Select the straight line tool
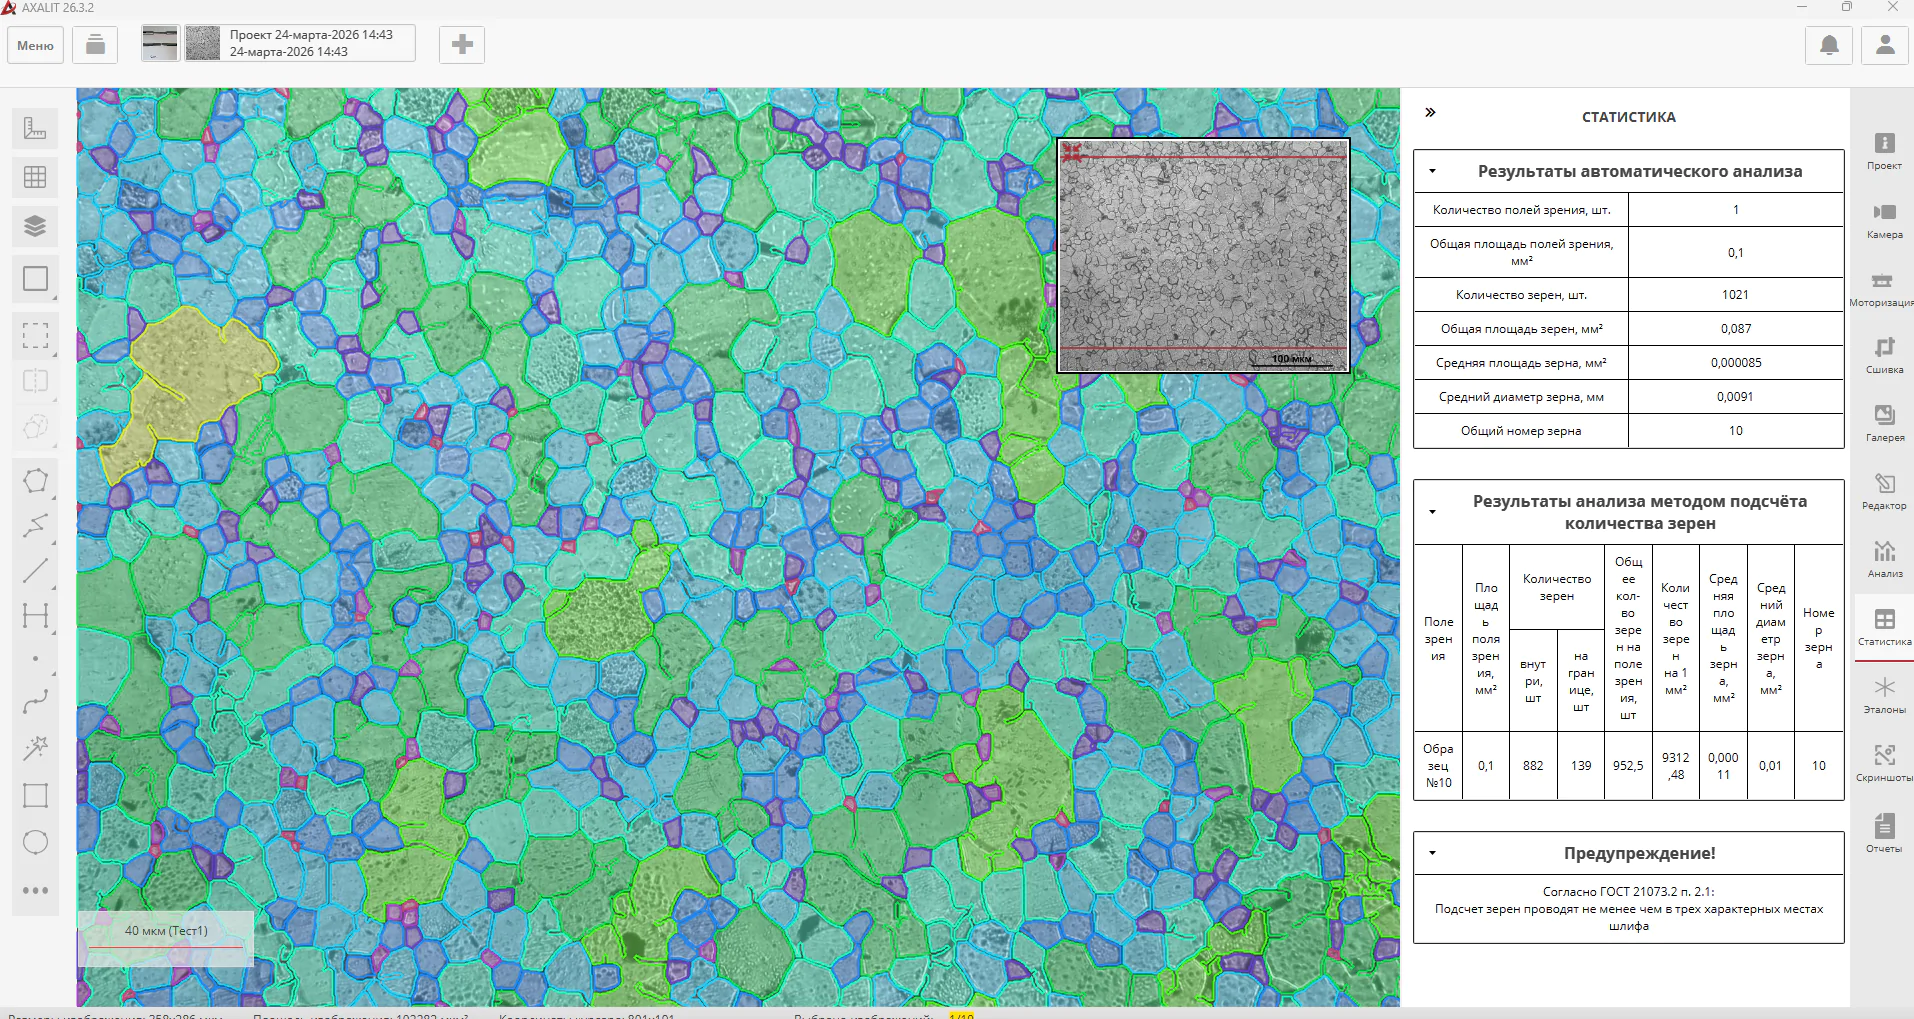The height and width of the screenshot is (1019, 1914). [x=35, y=571]
